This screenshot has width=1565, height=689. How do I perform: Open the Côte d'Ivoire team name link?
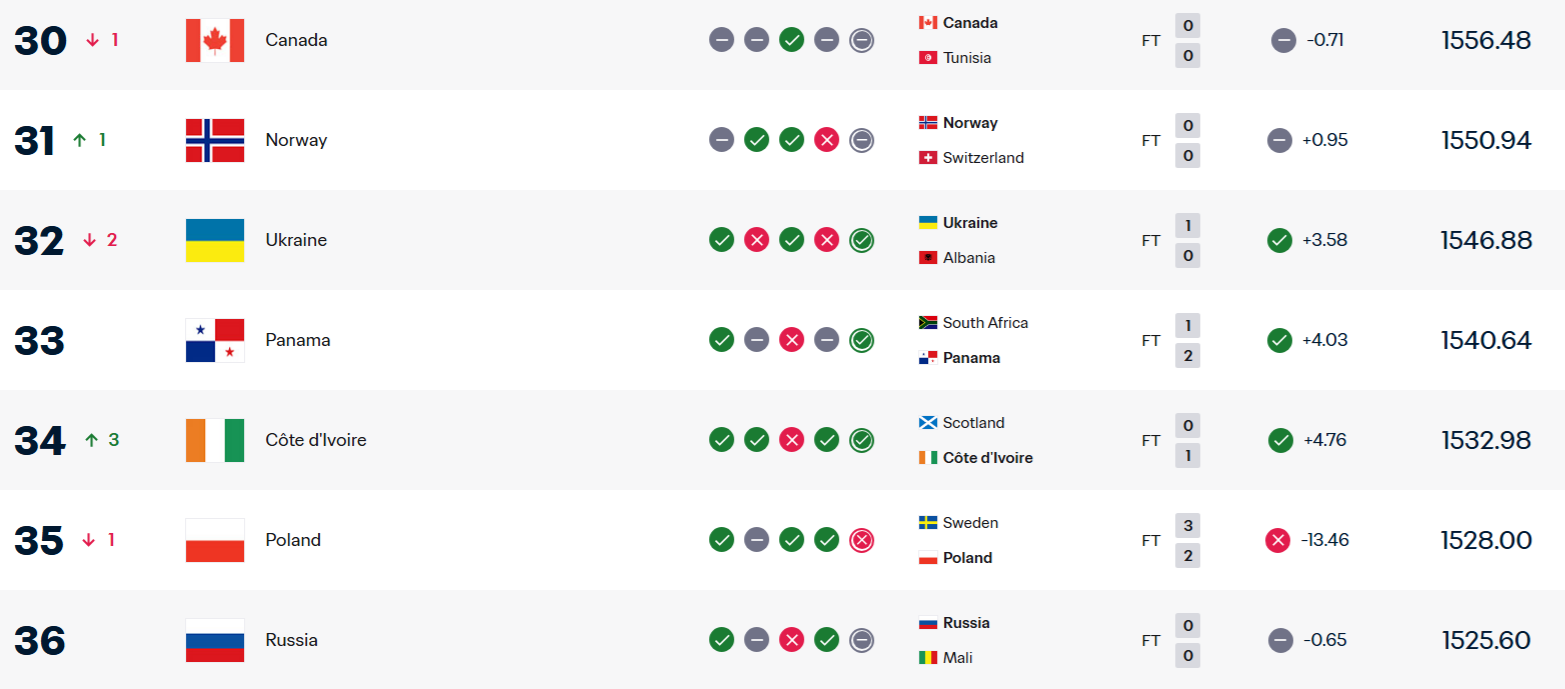coord(315,440)
